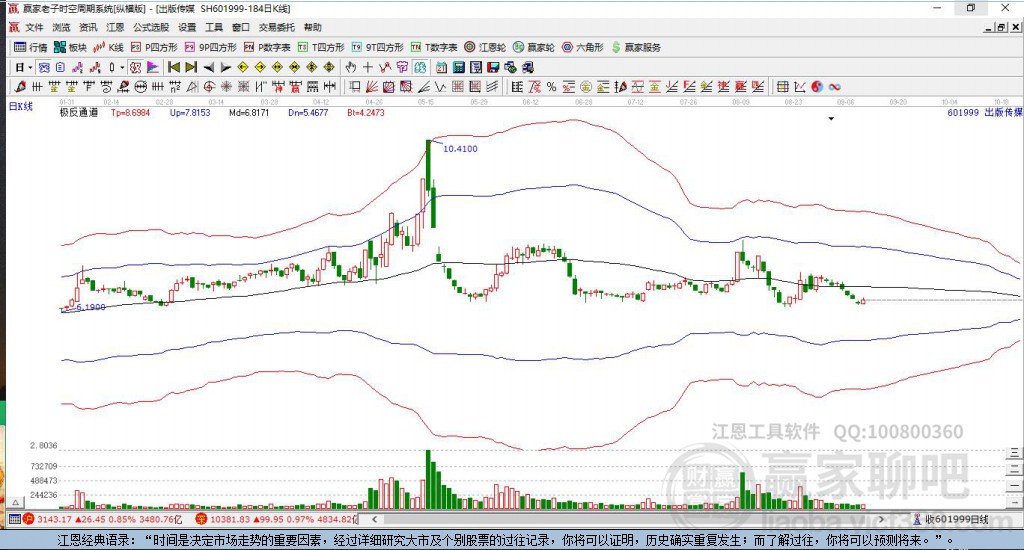The height and width of the screenshot is (550, 1024).
Task: Click the colorful triangle gradient icon
Action: [153, 67]
